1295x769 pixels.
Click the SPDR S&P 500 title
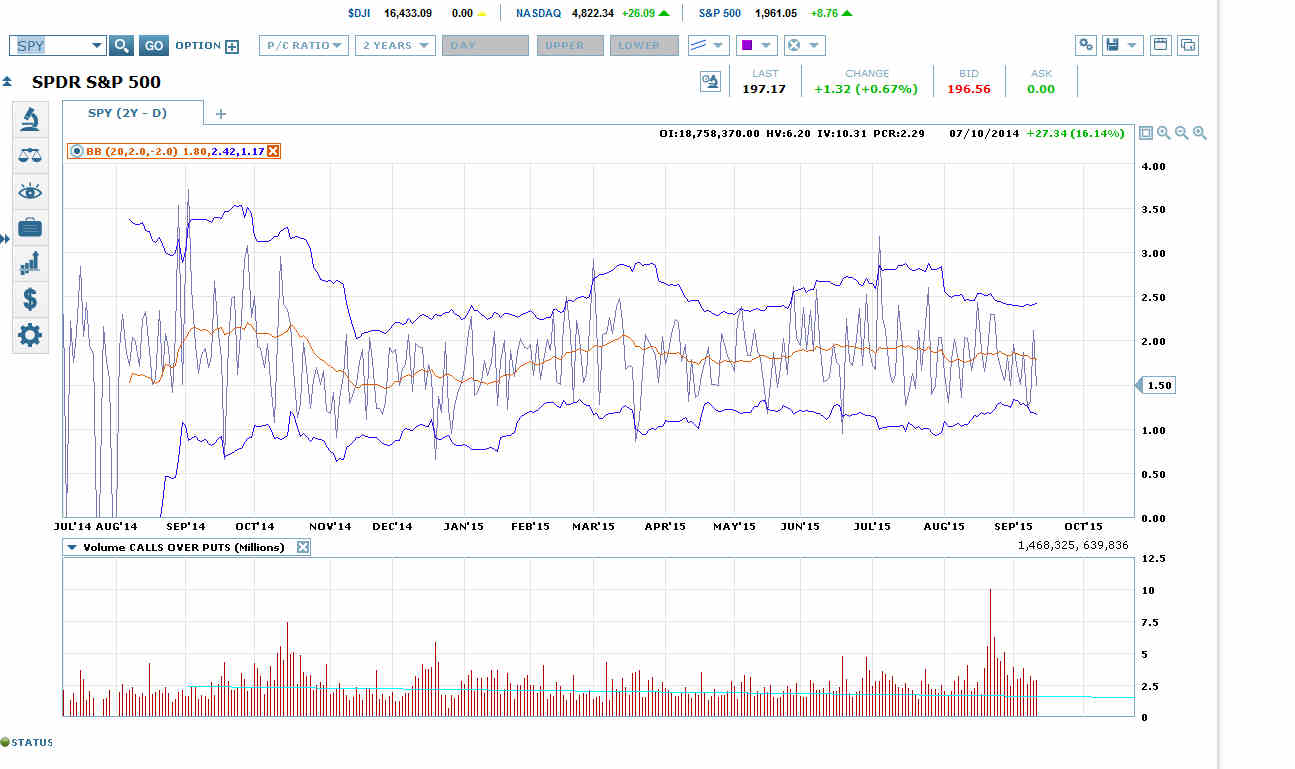pyautogui.click(x=96, y=82)
